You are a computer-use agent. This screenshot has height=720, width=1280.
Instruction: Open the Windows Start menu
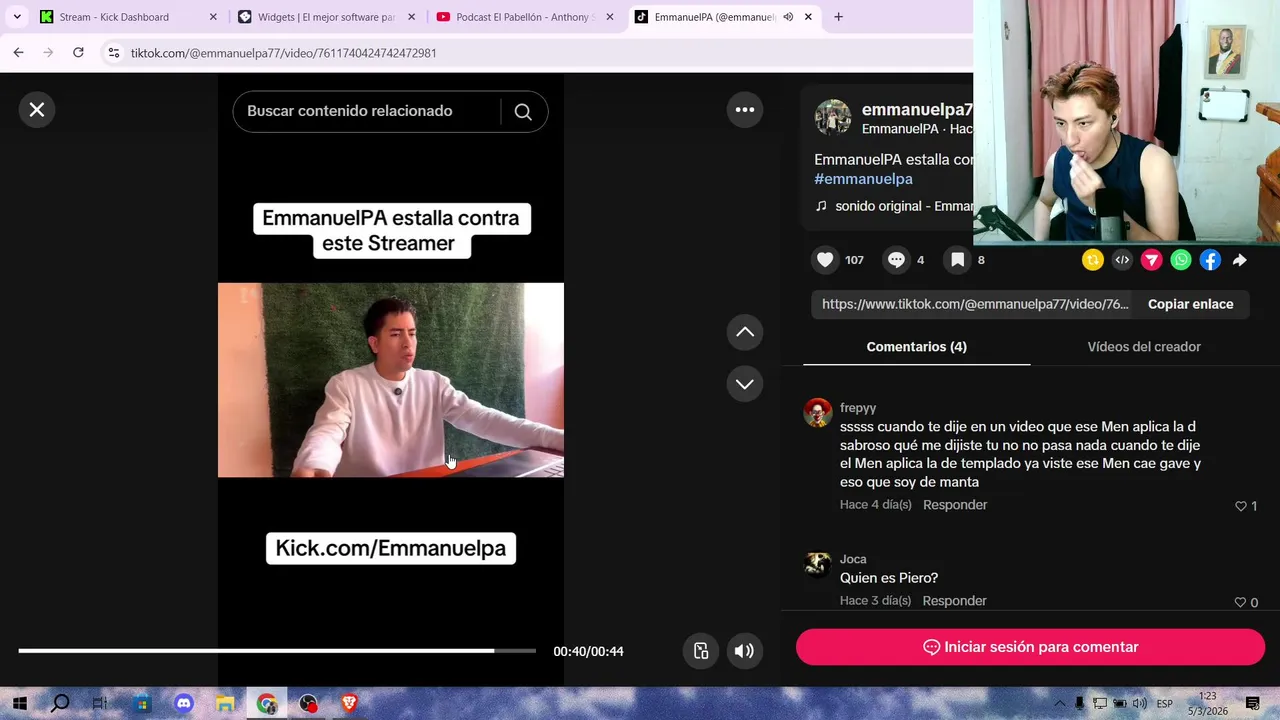coord(19,704)
